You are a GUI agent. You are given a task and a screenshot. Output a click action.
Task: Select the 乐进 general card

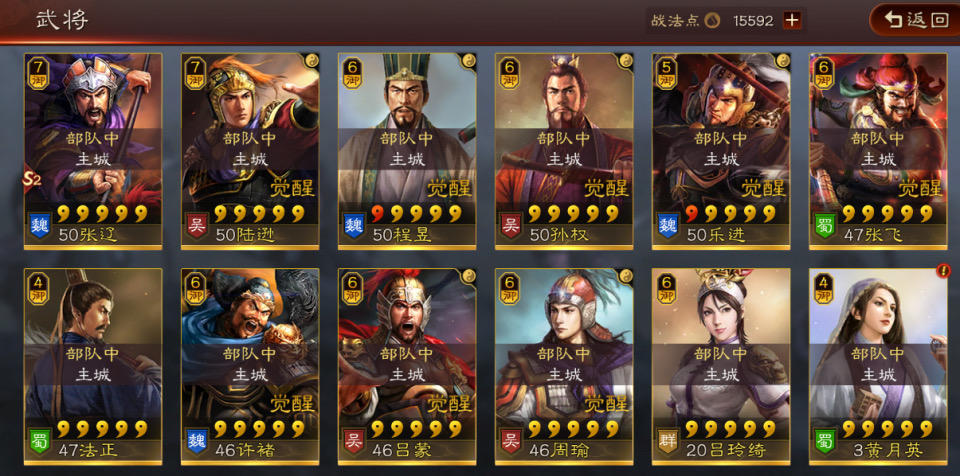point(721,151)
